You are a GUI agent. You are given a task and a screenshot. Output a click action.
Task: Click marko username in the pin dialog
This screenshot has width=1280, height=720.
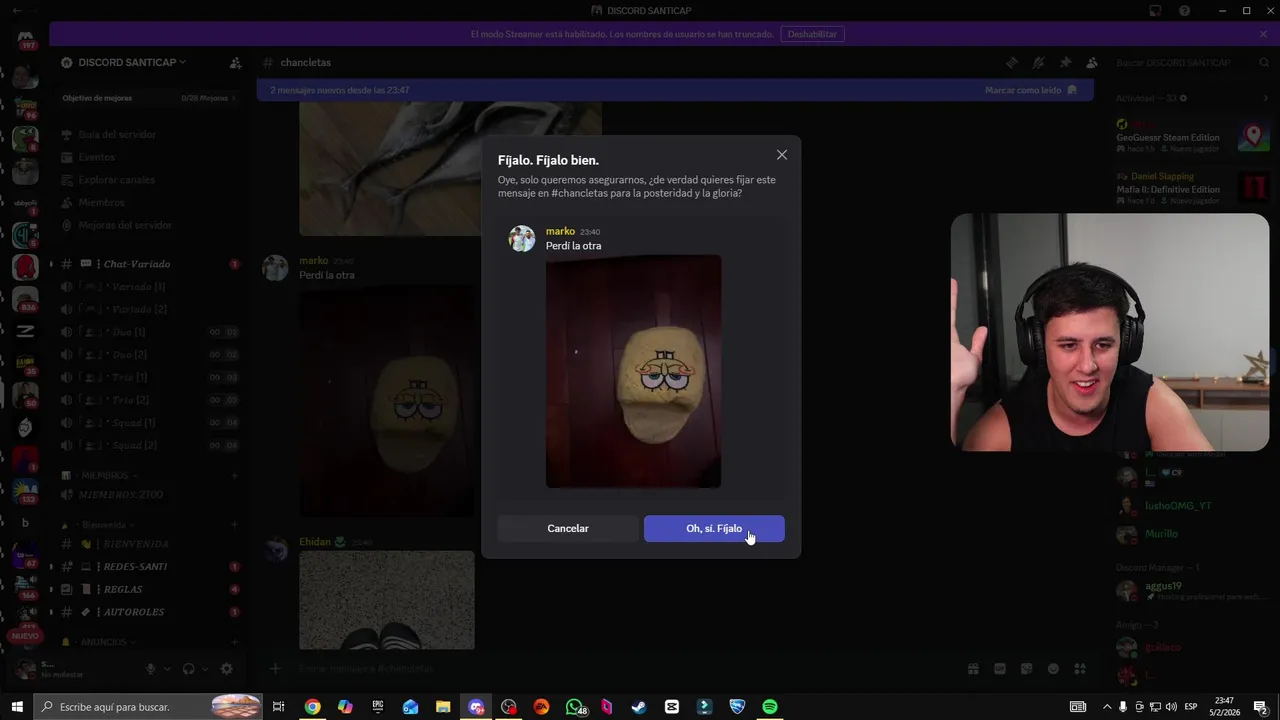click(560, 231)
